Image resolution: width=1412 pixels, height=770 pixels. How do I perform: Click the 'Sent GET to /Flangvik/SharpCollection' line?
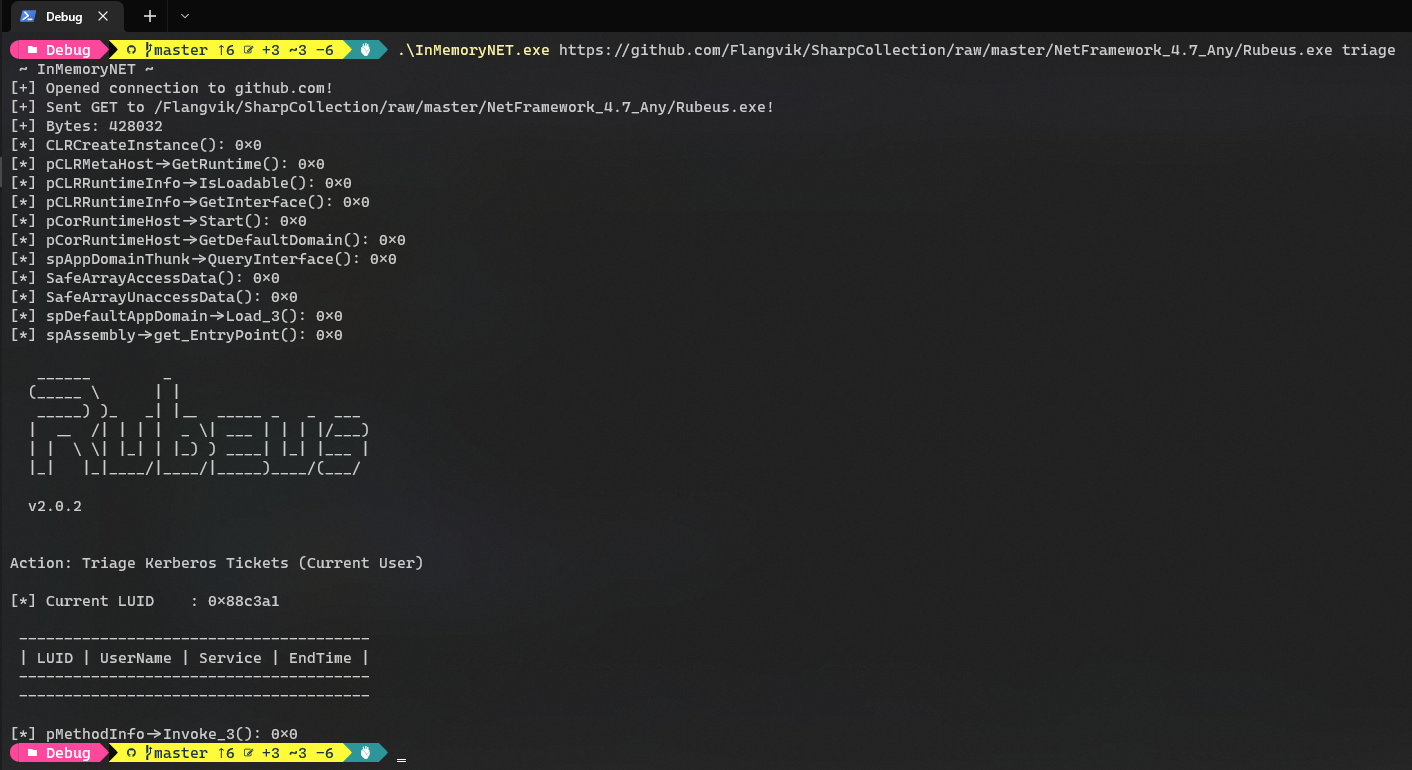(x=392, y=107)
